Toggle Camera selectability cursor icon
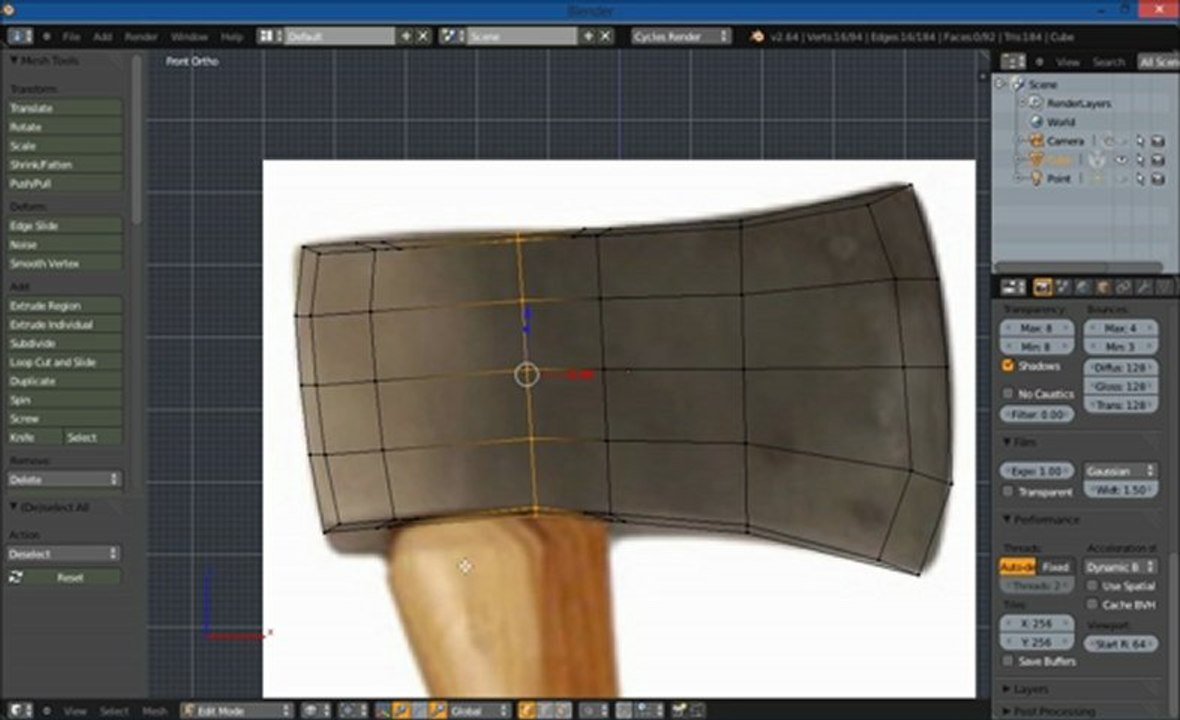Viewport: 1180px width, 720px height. click(1139, 141)
